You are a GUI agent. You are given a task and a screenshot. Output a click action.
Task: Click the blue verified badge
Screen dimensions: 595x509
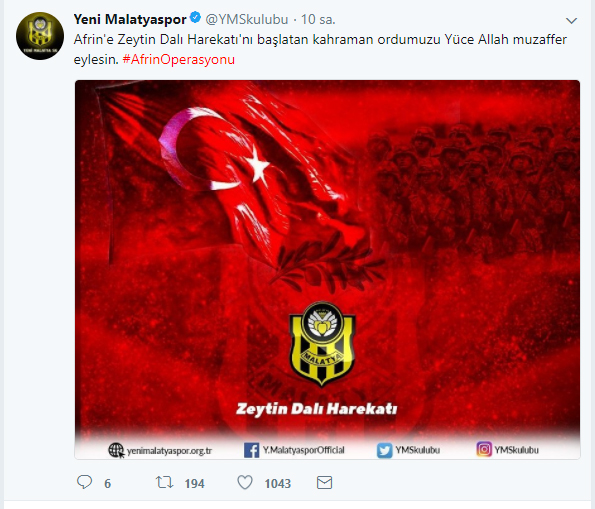[195, 18]
